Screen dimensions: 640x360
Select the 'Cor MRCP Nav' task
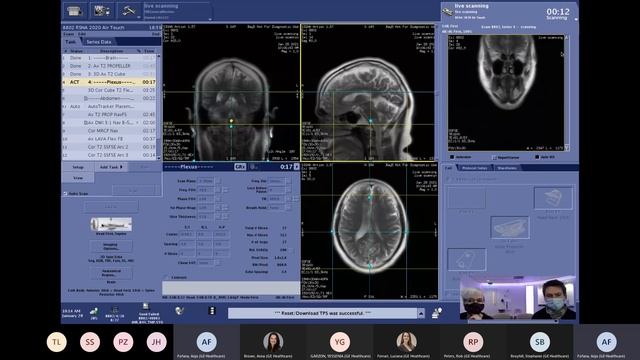109,131
